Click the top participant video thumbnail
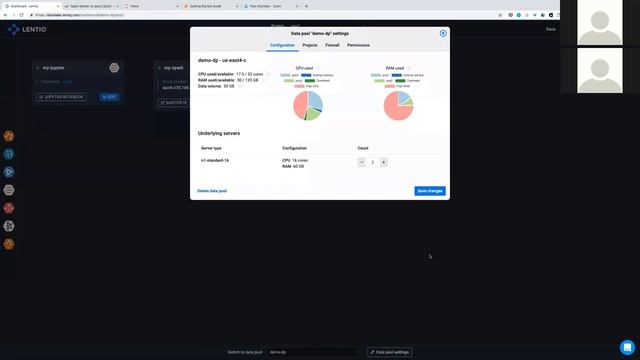The image size is (640, 360). [600, 22]
